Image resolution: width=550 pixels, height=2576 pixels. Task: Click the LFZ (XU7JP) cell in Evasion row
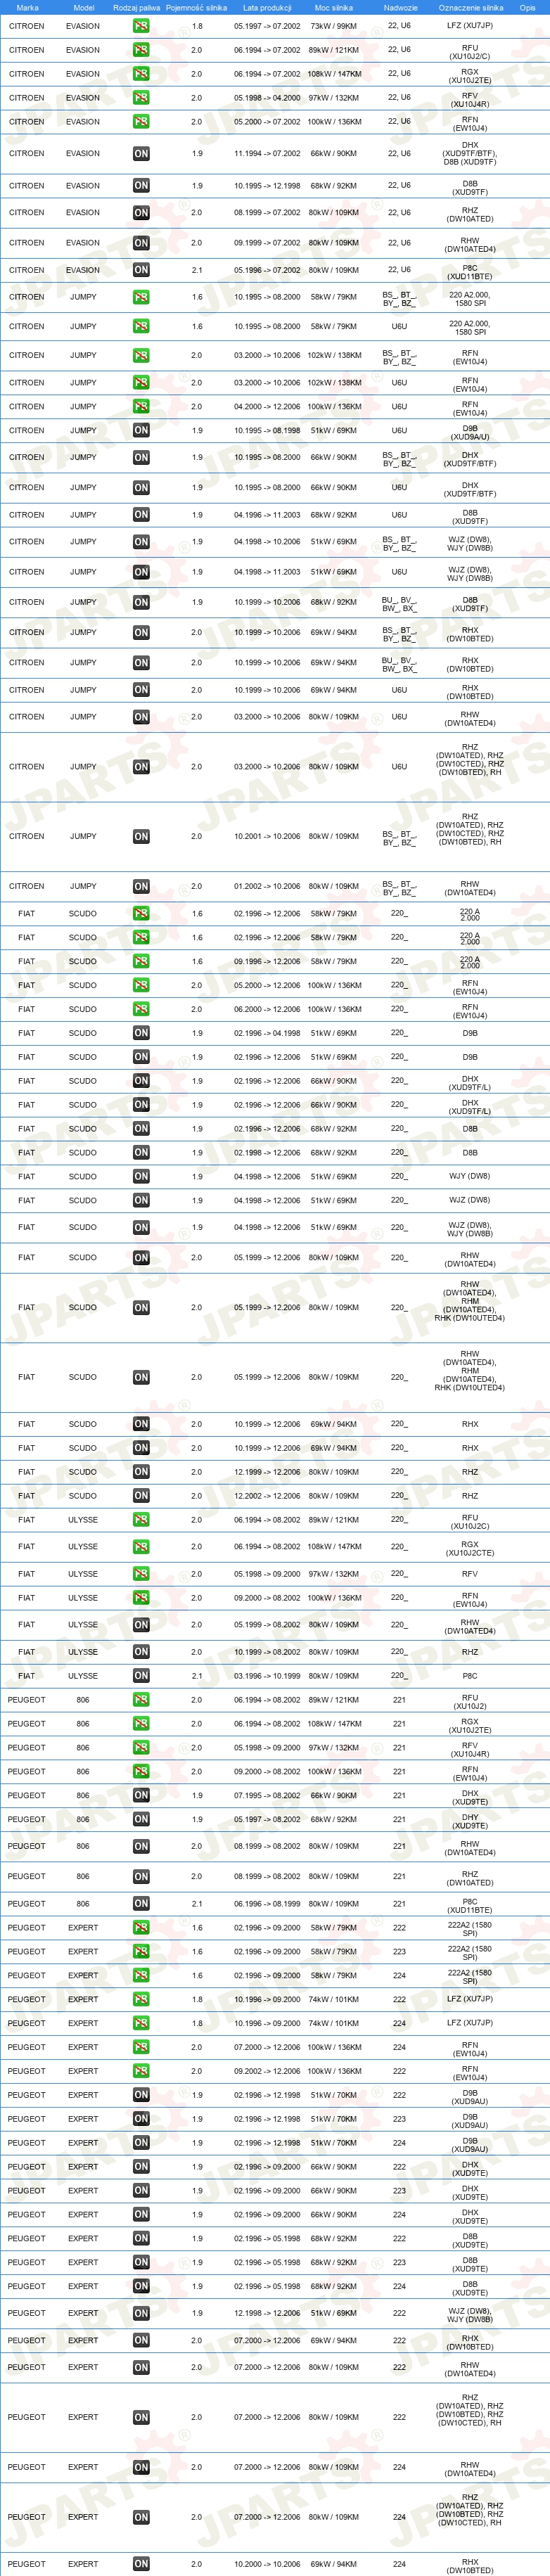470,26
